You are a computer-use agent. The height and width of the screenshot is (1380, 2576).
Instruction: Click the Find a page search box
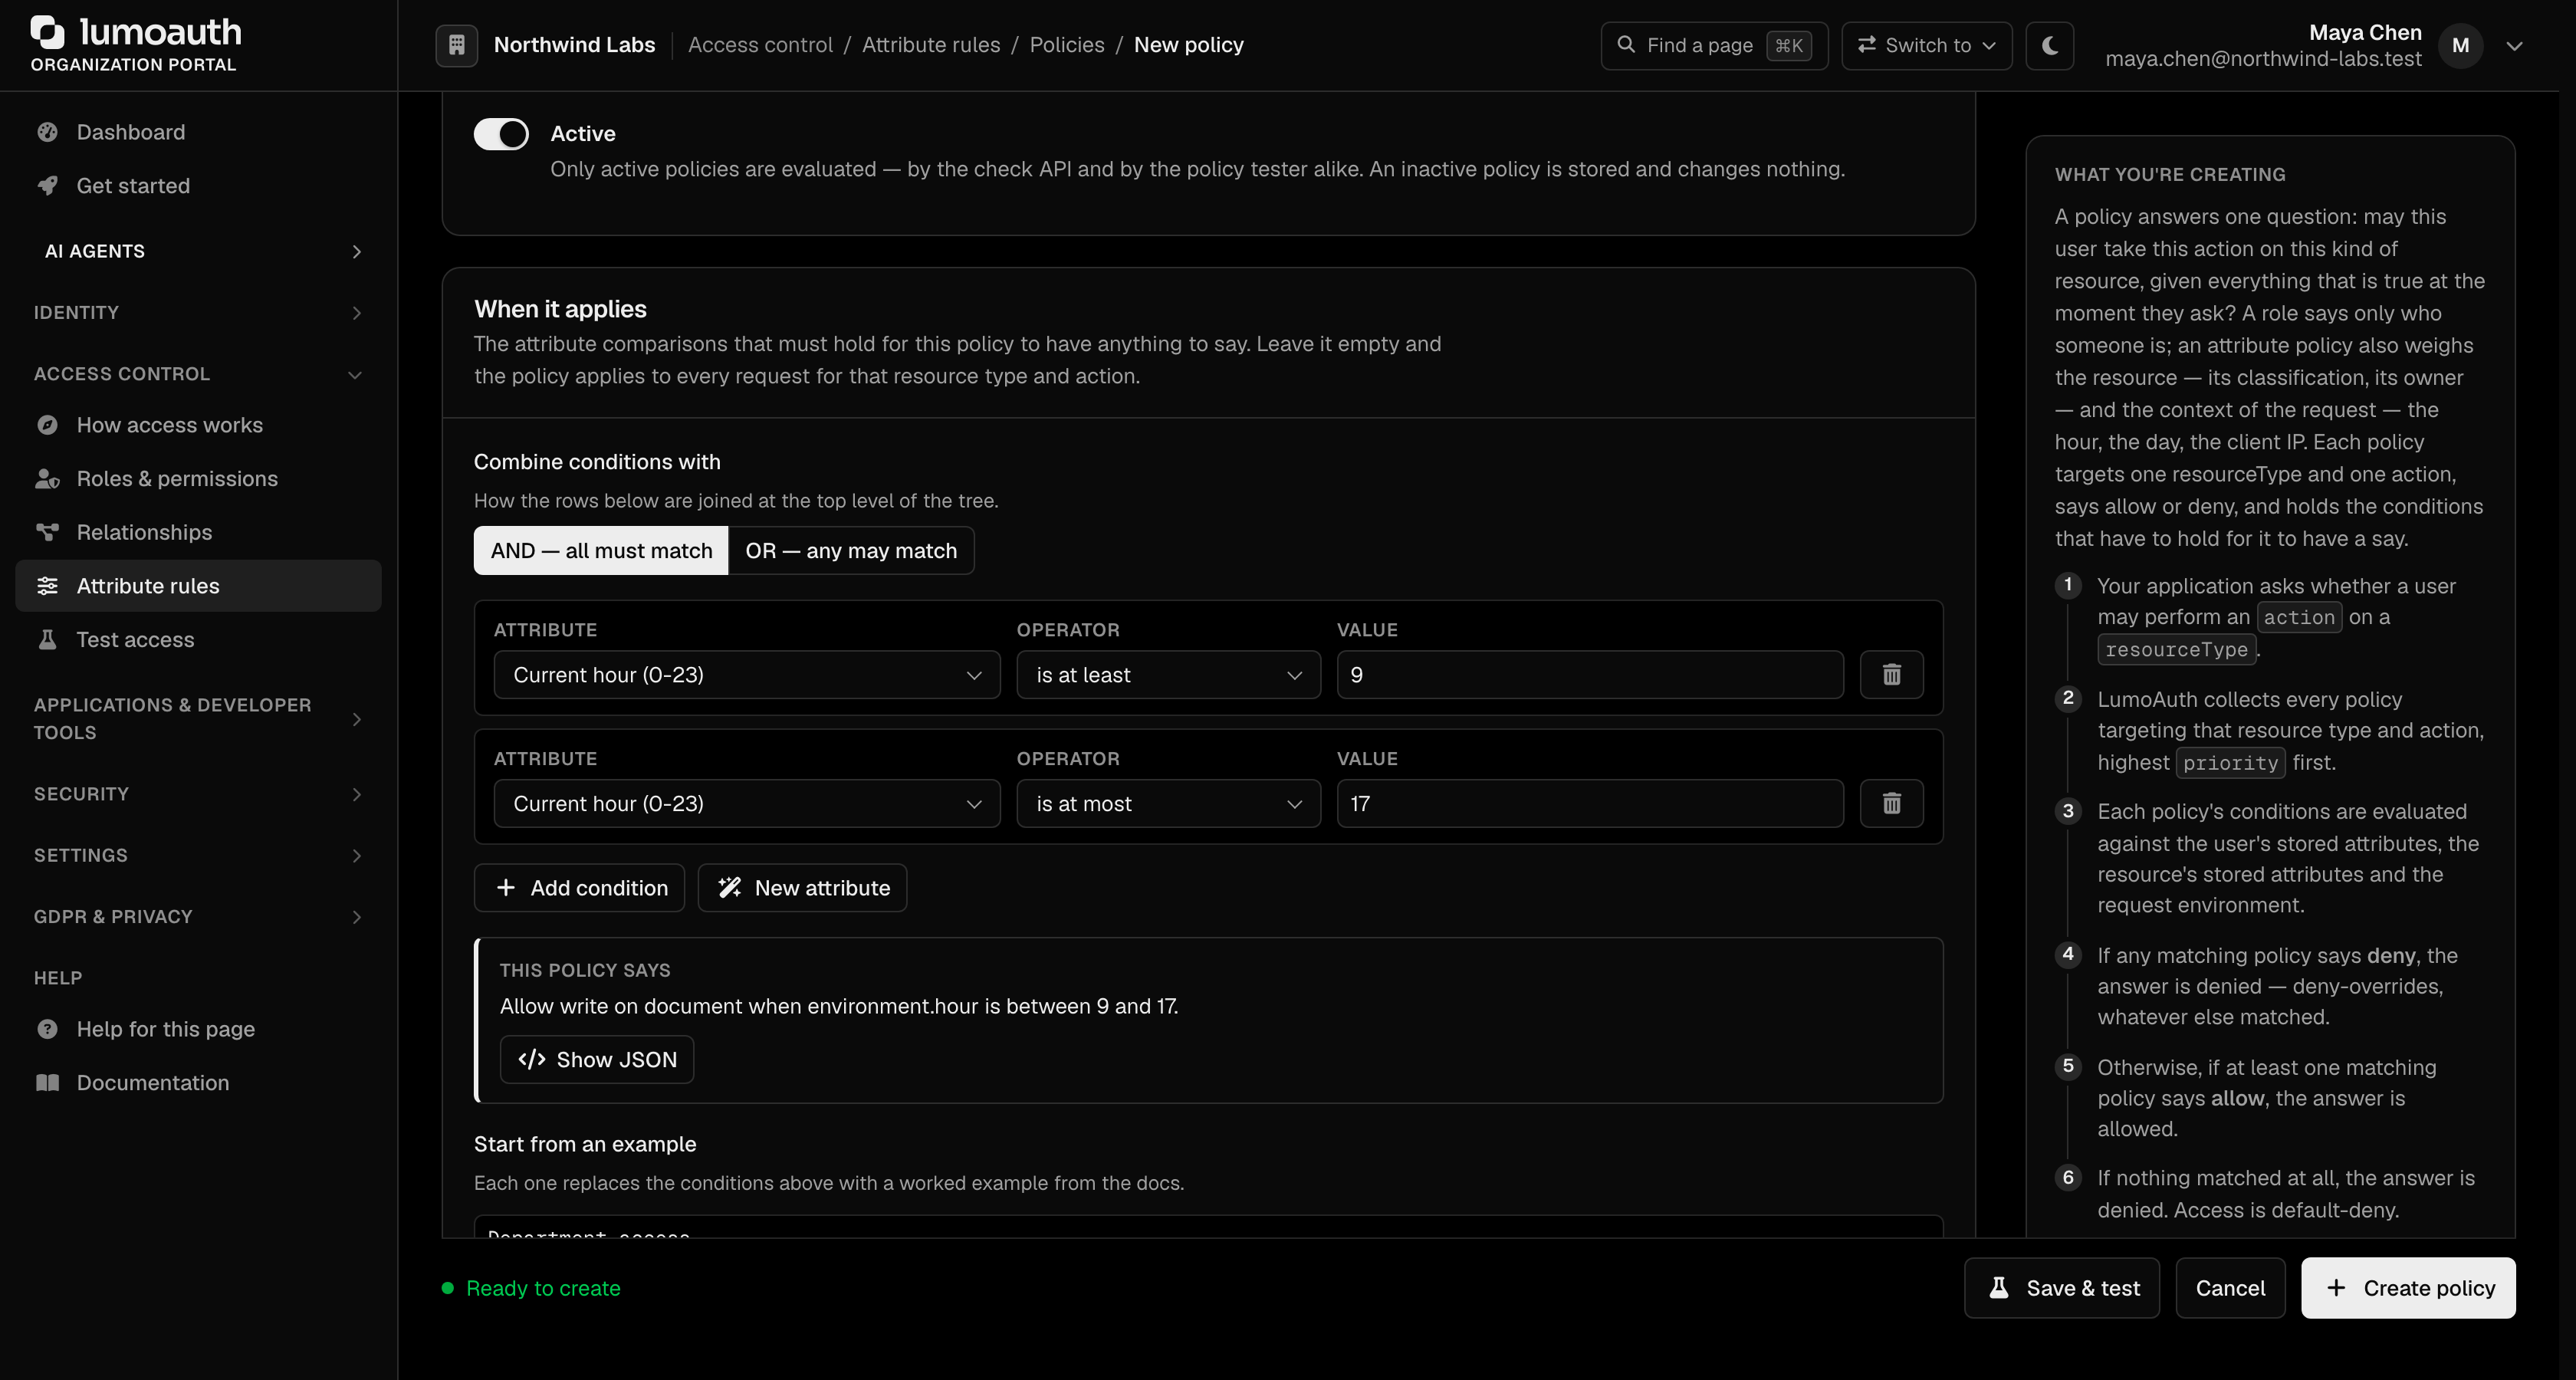(x=1714, y=45)
